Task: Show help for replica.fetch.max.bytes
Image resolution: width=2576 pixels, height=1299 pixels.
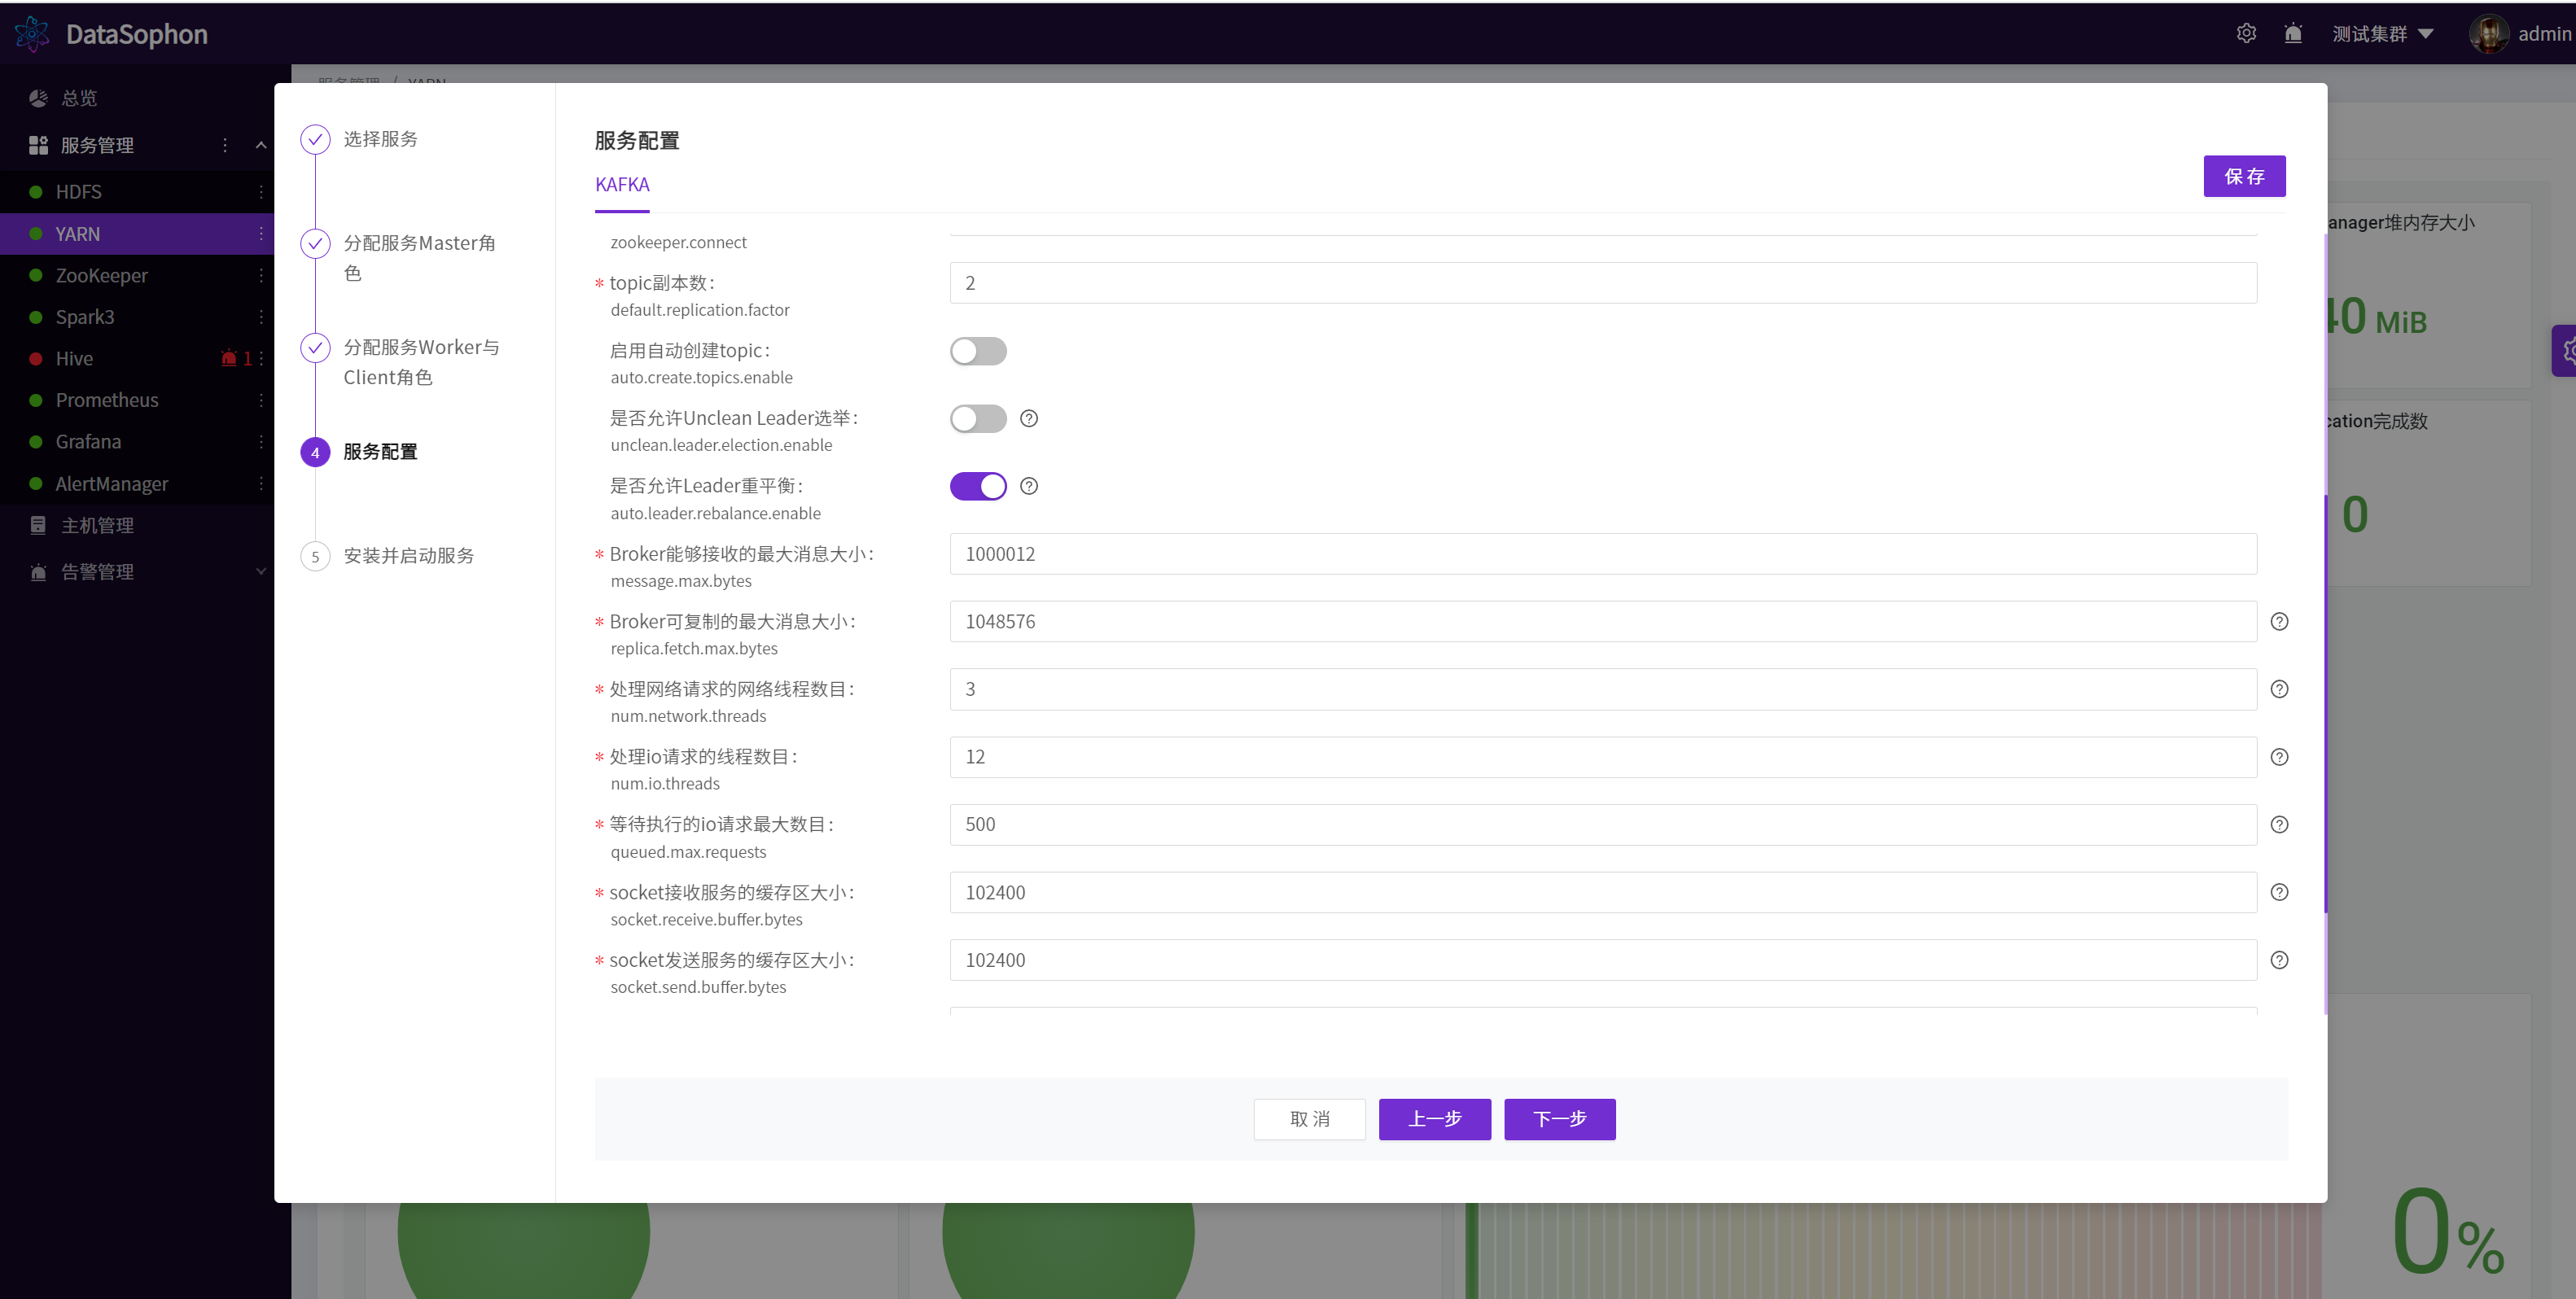Action: (x=2279, y=621)
